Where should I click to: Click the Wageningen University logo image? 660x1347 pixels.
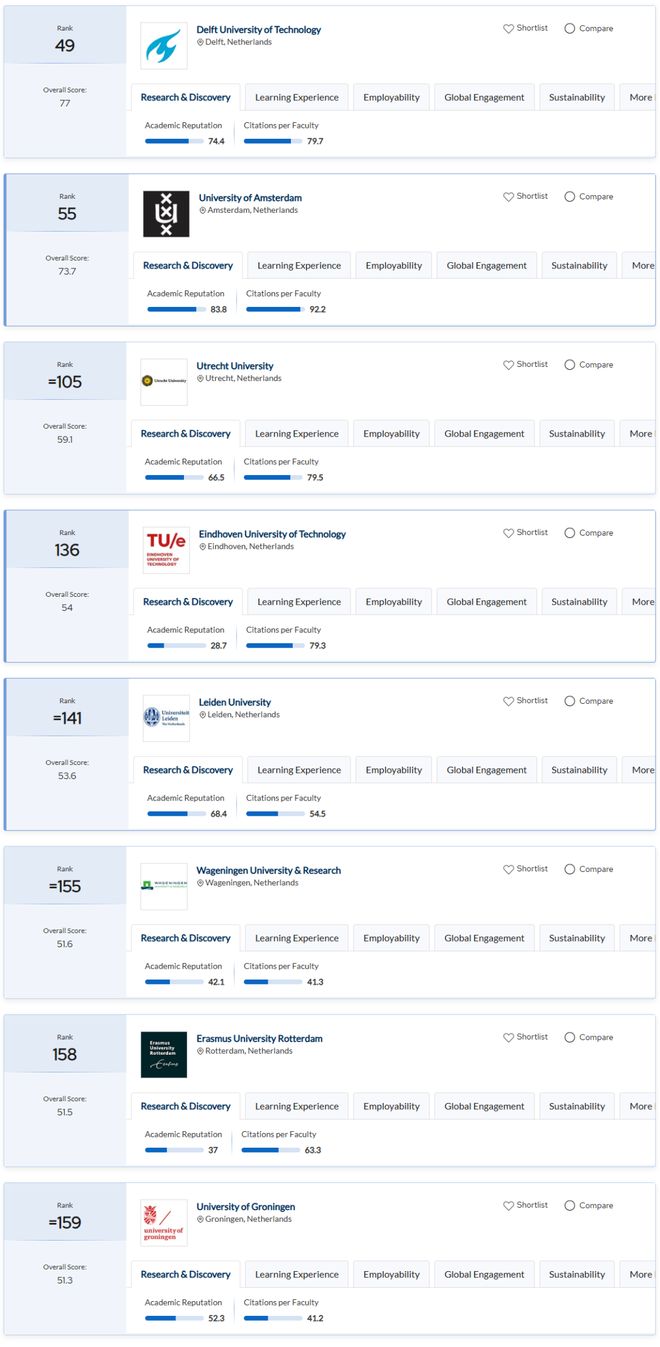pyautogui.click(x=164, y=886)
